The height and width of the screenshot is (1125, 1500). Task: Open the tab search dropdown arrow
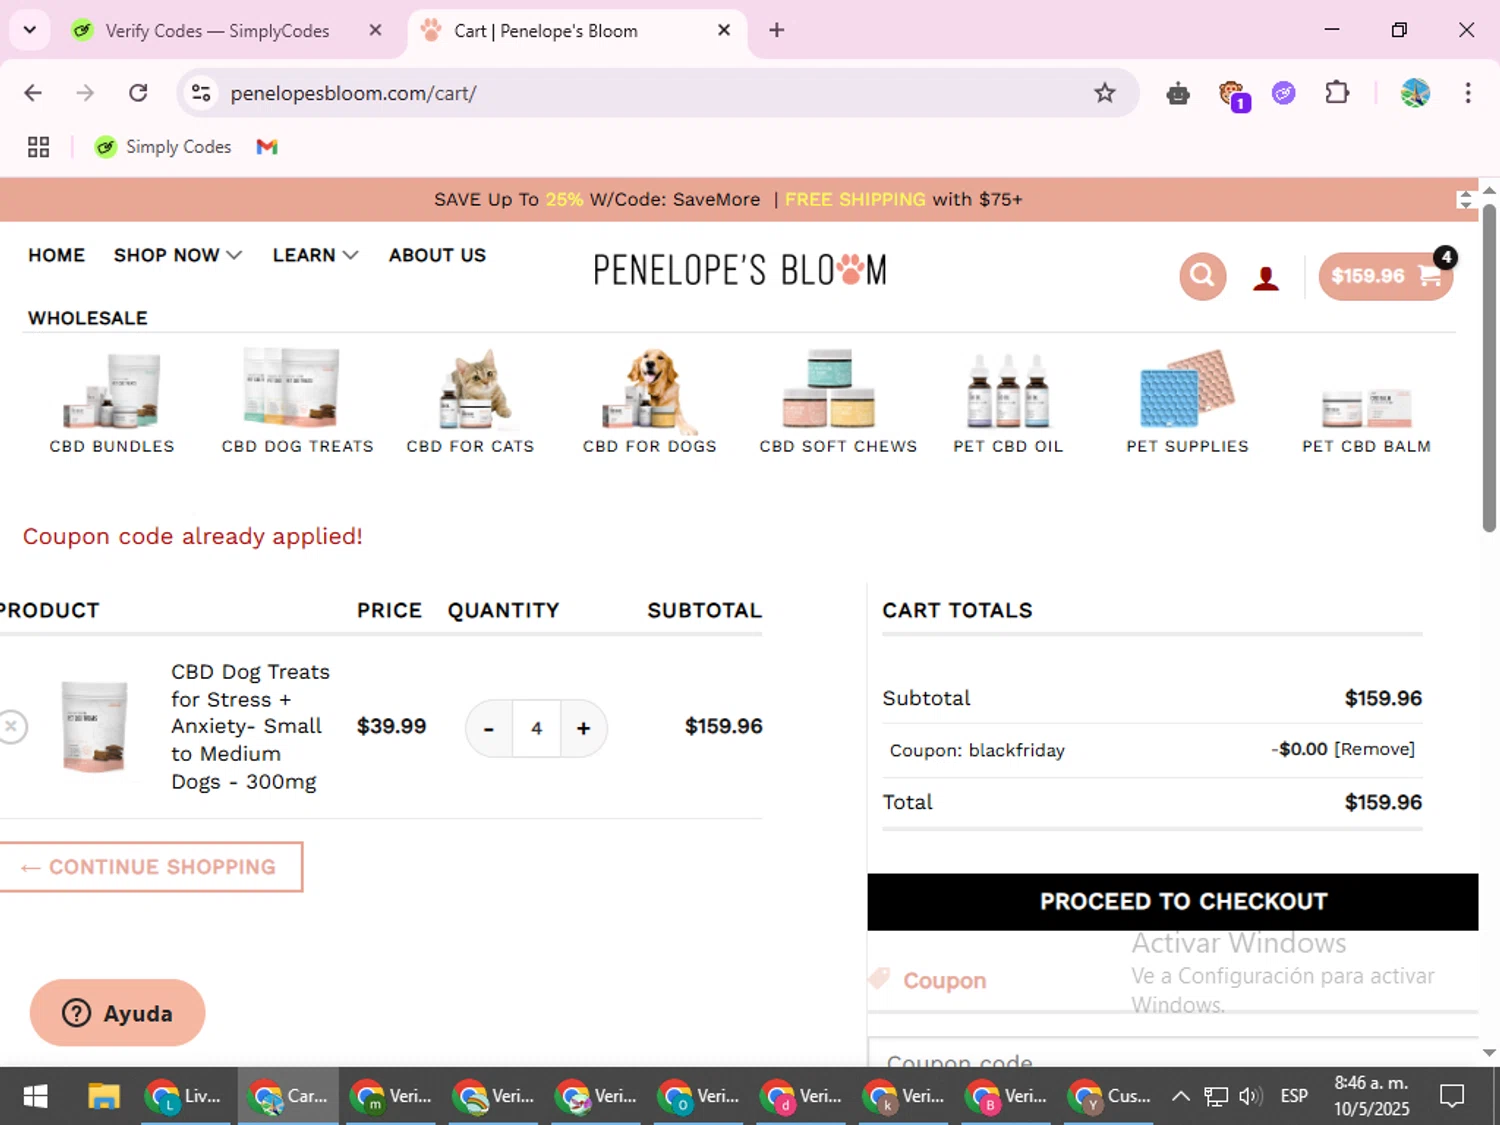click(30, 30)
